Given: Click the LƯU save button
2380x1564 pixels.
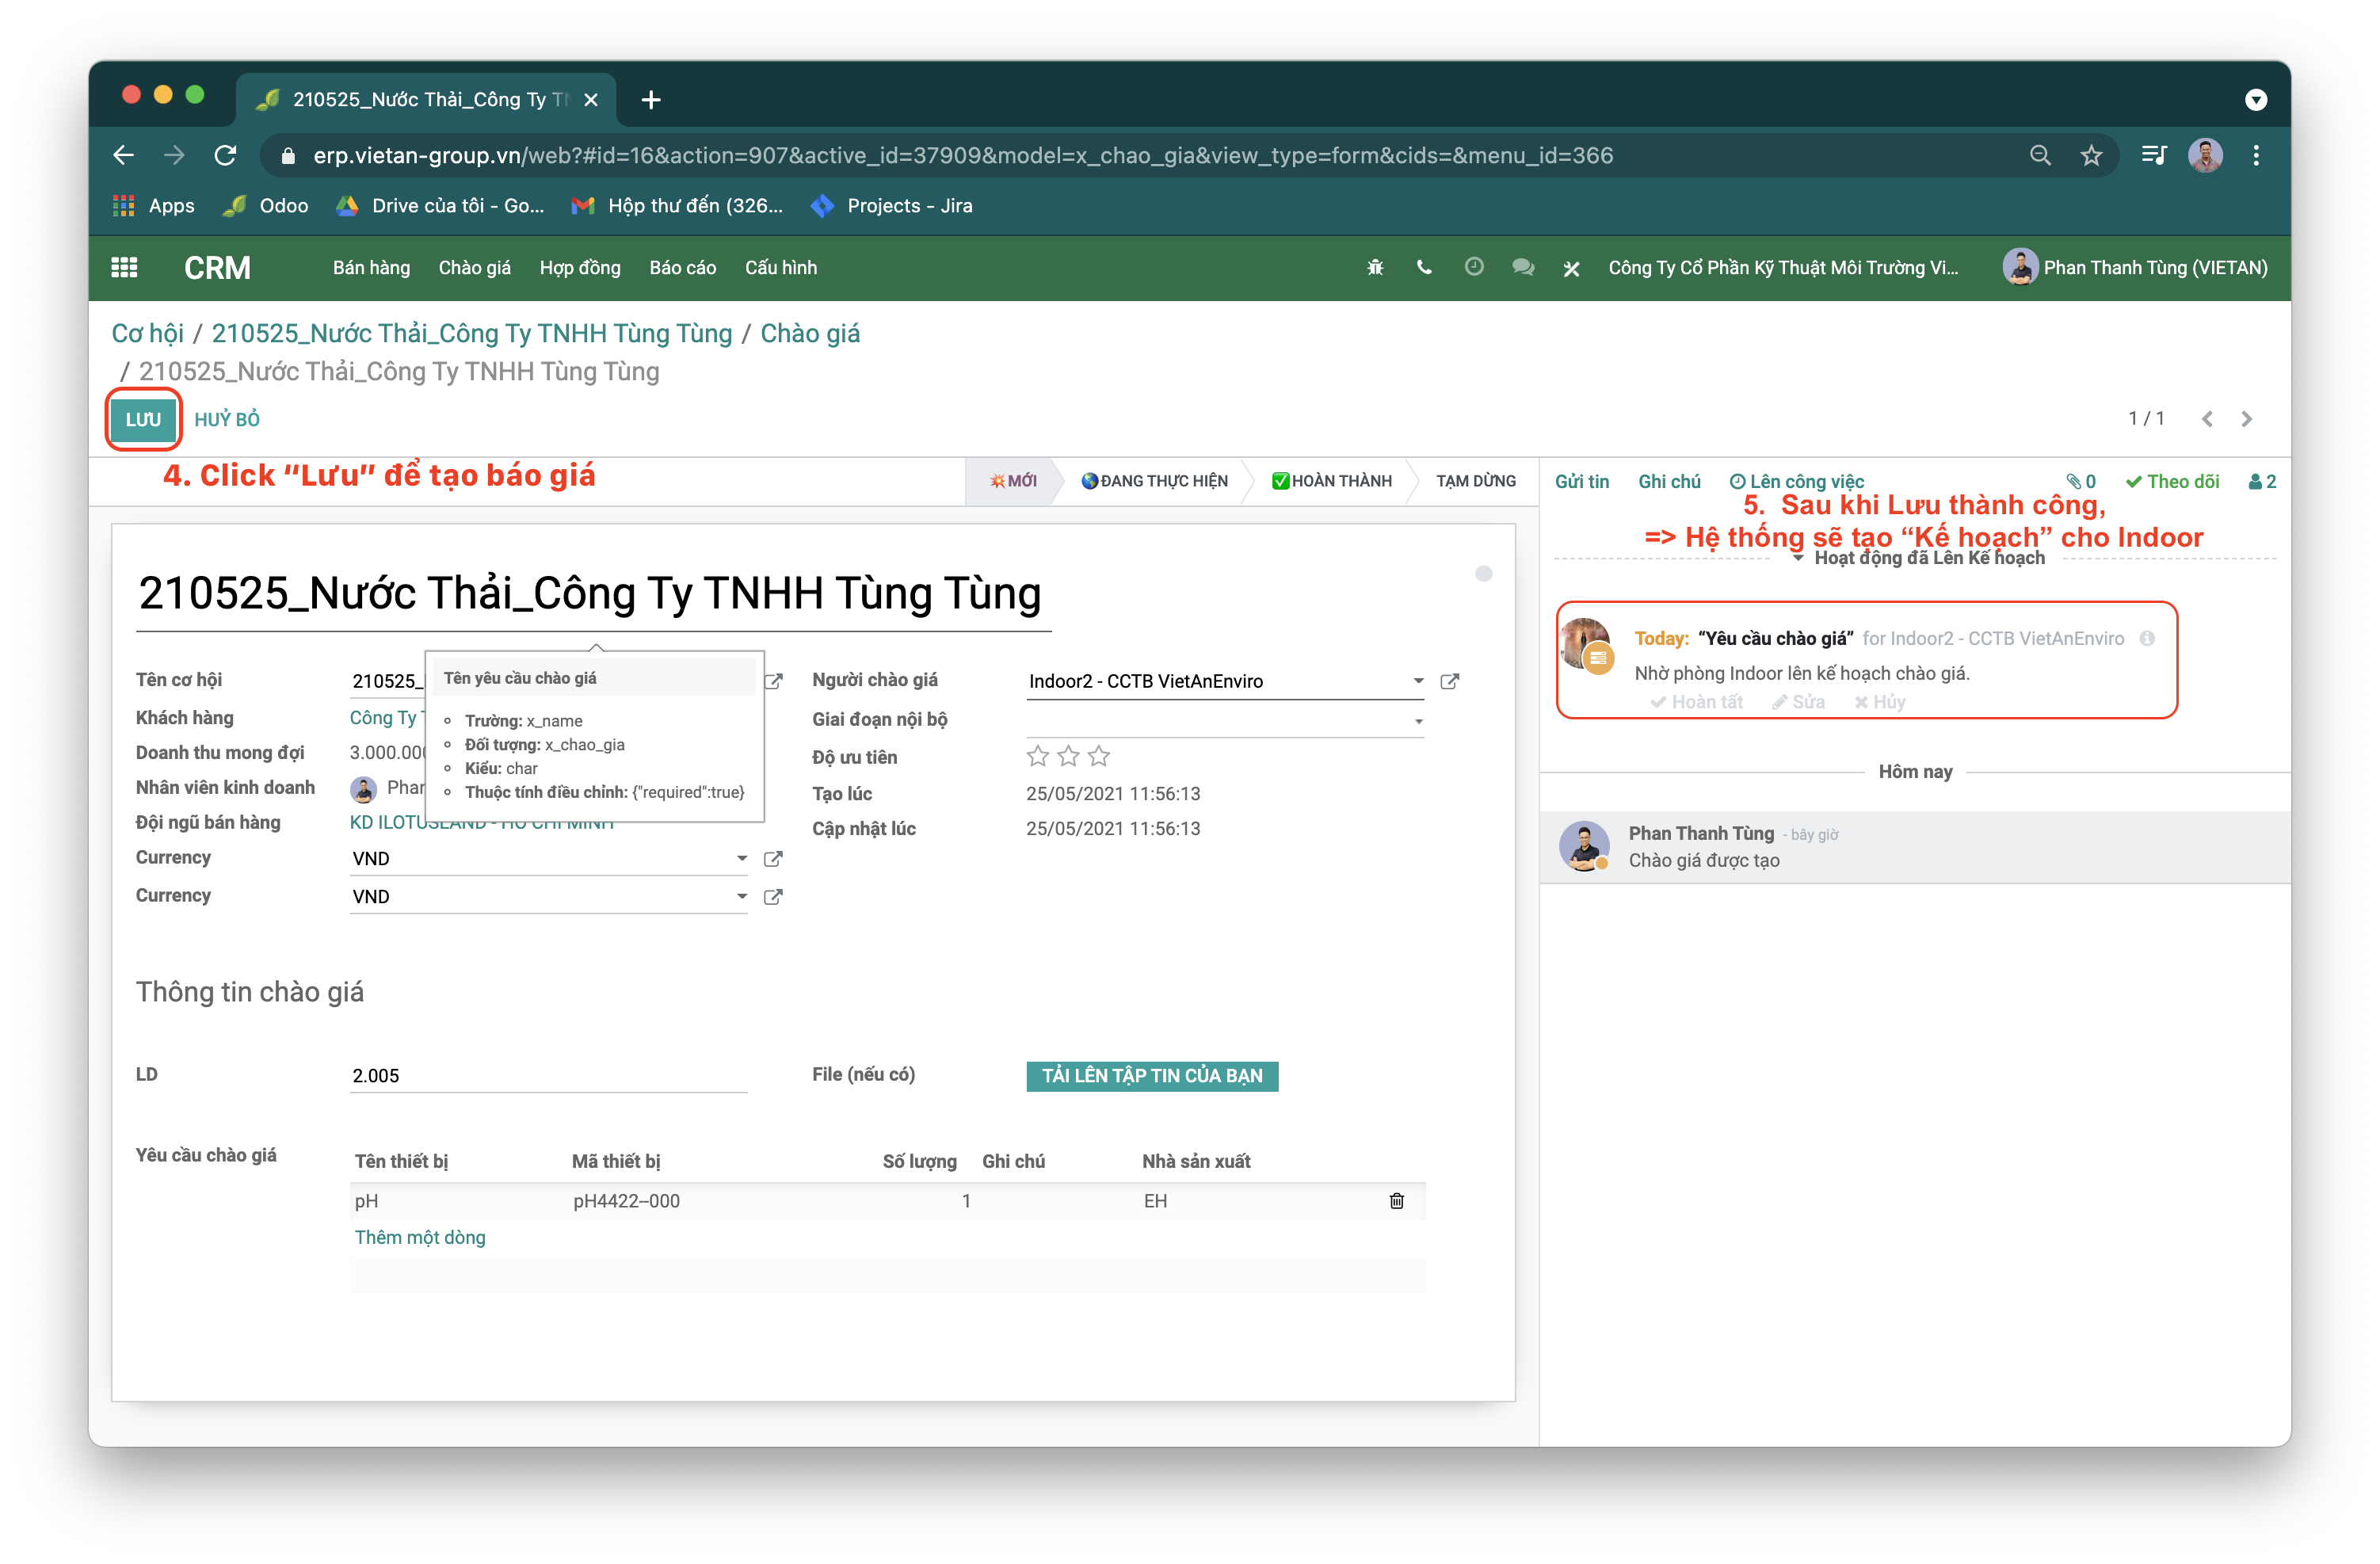Looking at the screenshot, I should [143, 419].
